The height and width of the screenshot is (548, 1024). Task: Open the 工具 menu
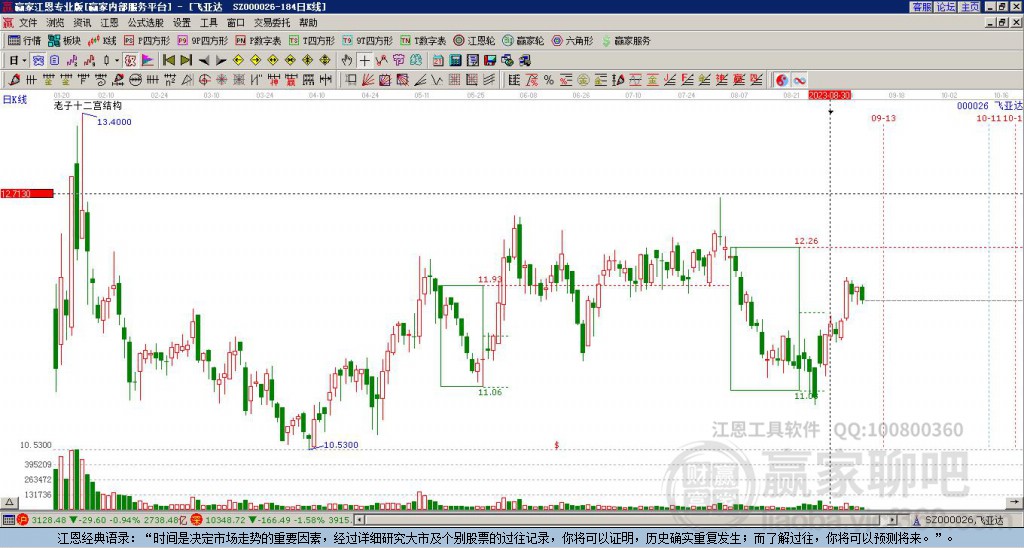208,23
